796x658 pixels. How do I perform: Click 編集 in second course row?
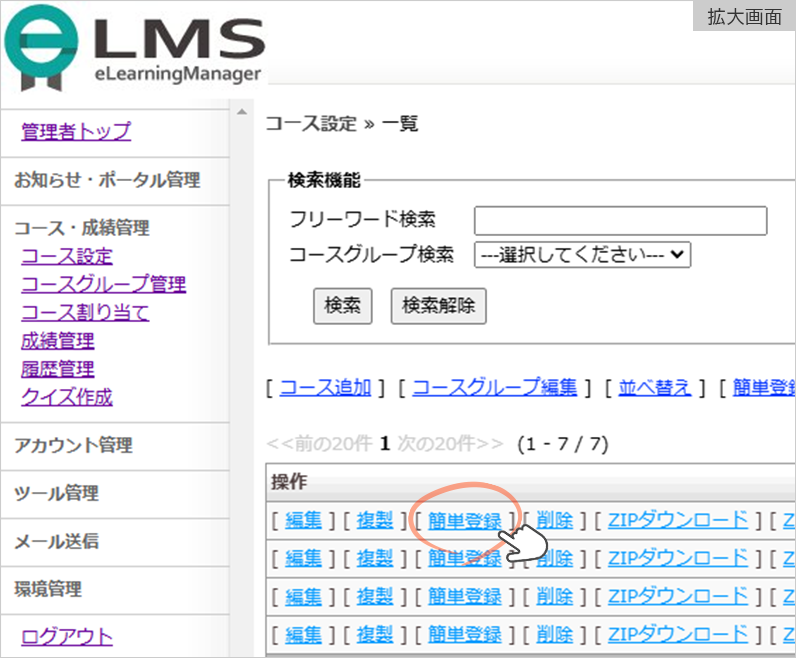click(x=304, y=558)
